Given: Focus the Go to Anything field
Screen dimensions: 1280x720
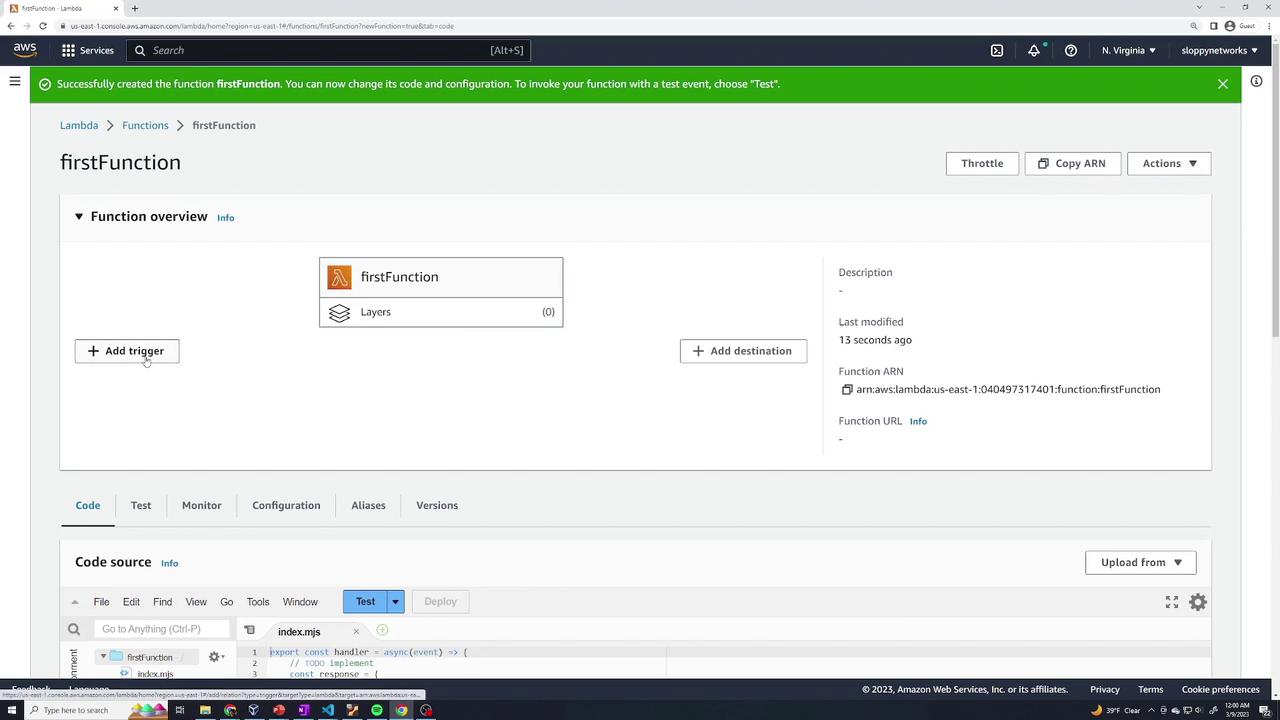Looking at the screenshot, I should pos(162,629).
